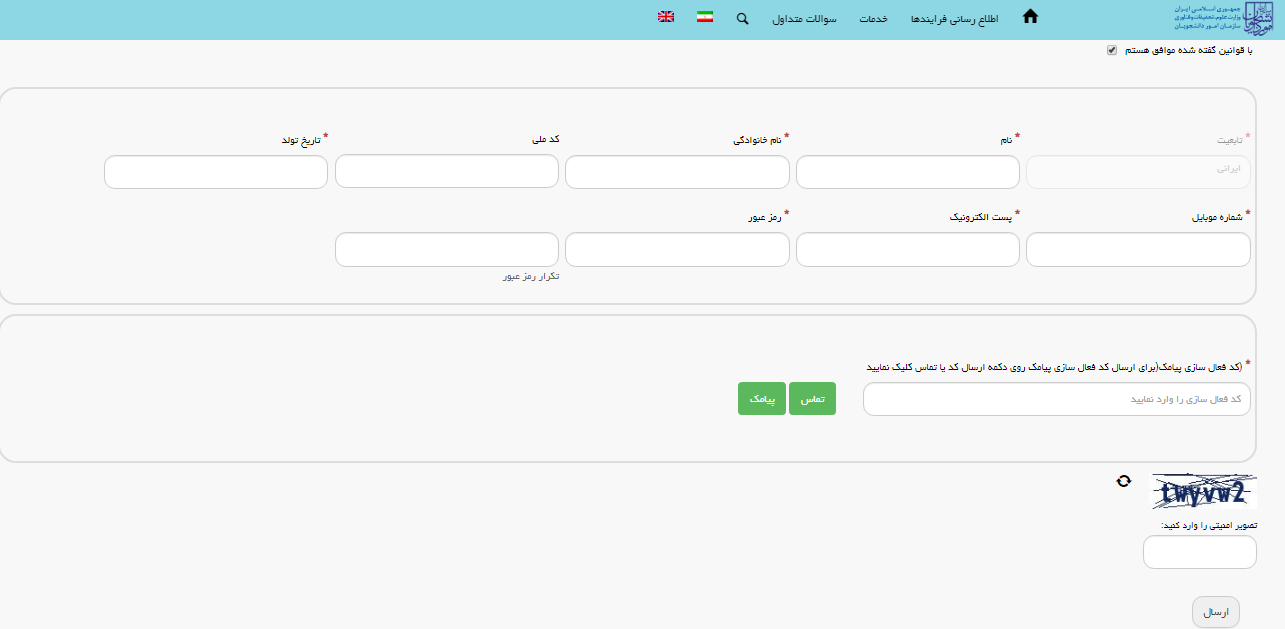Open the خدمات menu
Image resolution: width=1285 pixels, height=629 pixels.
873,20
